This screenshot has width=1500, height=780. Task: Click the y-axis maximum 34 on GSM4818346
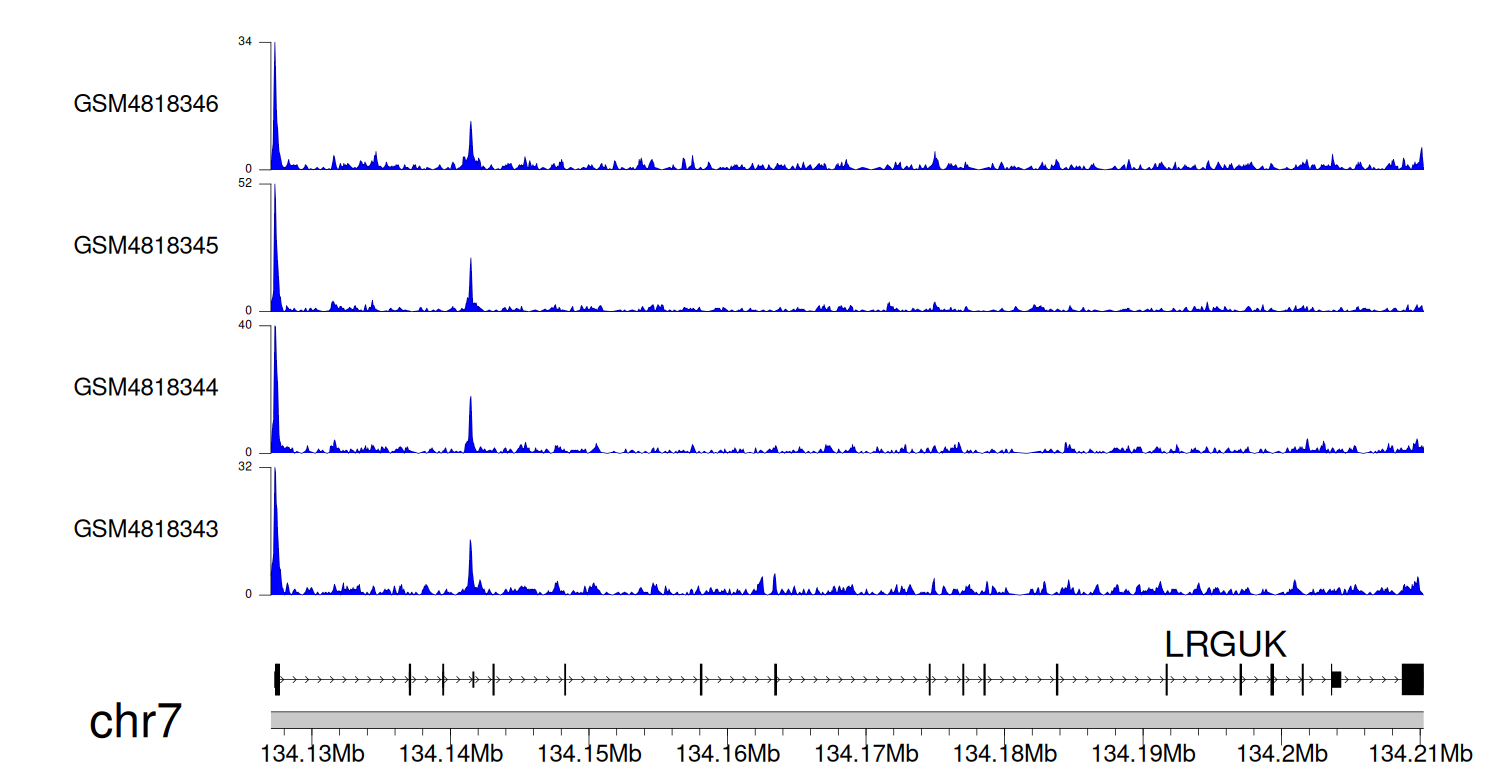click(245, 42)
